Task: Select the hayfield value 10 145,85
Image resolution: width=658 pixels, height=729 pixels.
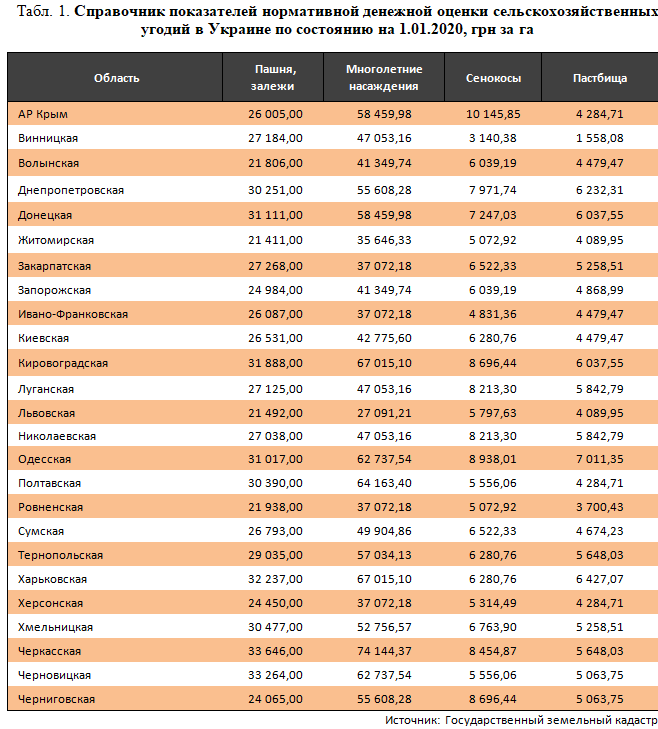Action: [493, 114]
